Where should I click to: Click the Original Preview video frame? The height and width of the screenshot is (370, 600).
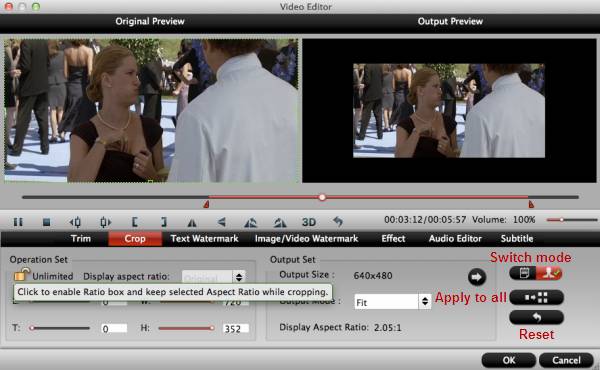tap(151, 110)
